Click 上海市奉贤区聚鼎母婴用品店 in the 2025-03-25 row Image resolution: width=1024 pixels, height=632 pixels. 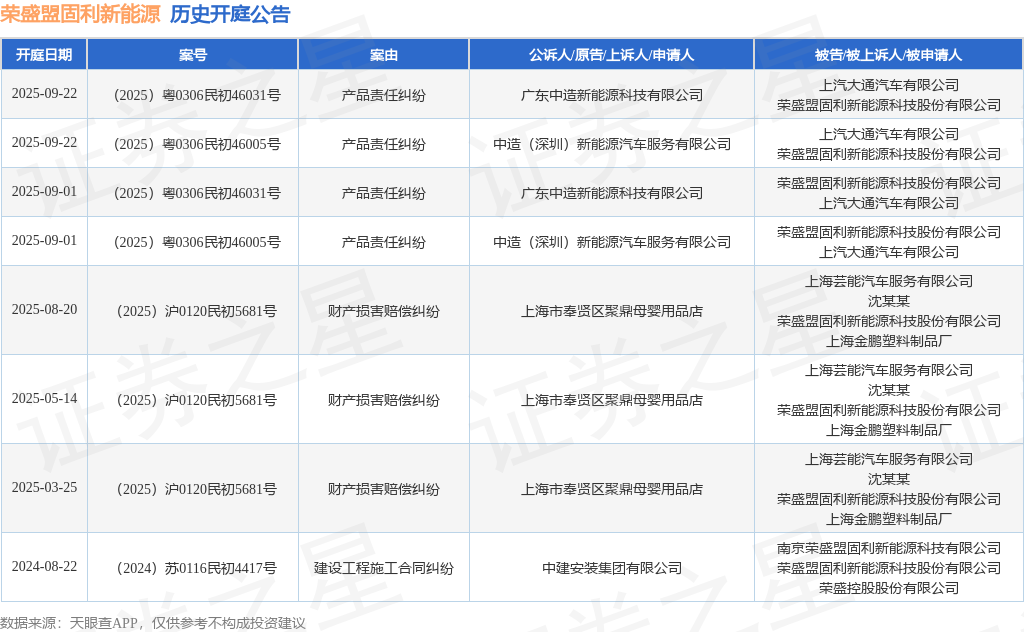[611, 489]
